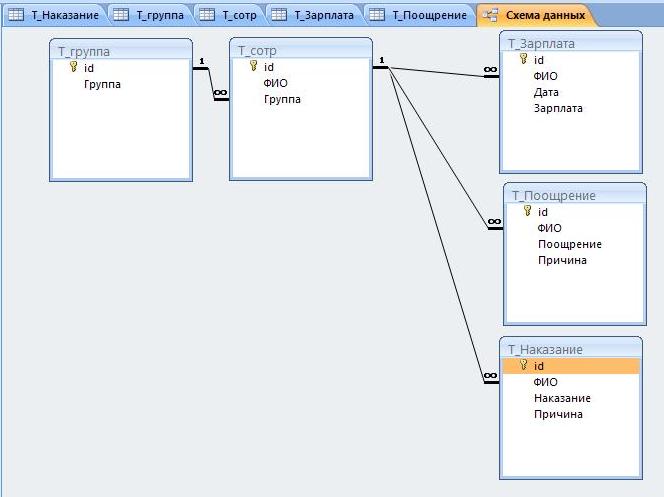Image resolution: width=664 pixels, height=497 pixels.
Task: Click primary key icon in Т_Зарплата table
Action: 524,59
